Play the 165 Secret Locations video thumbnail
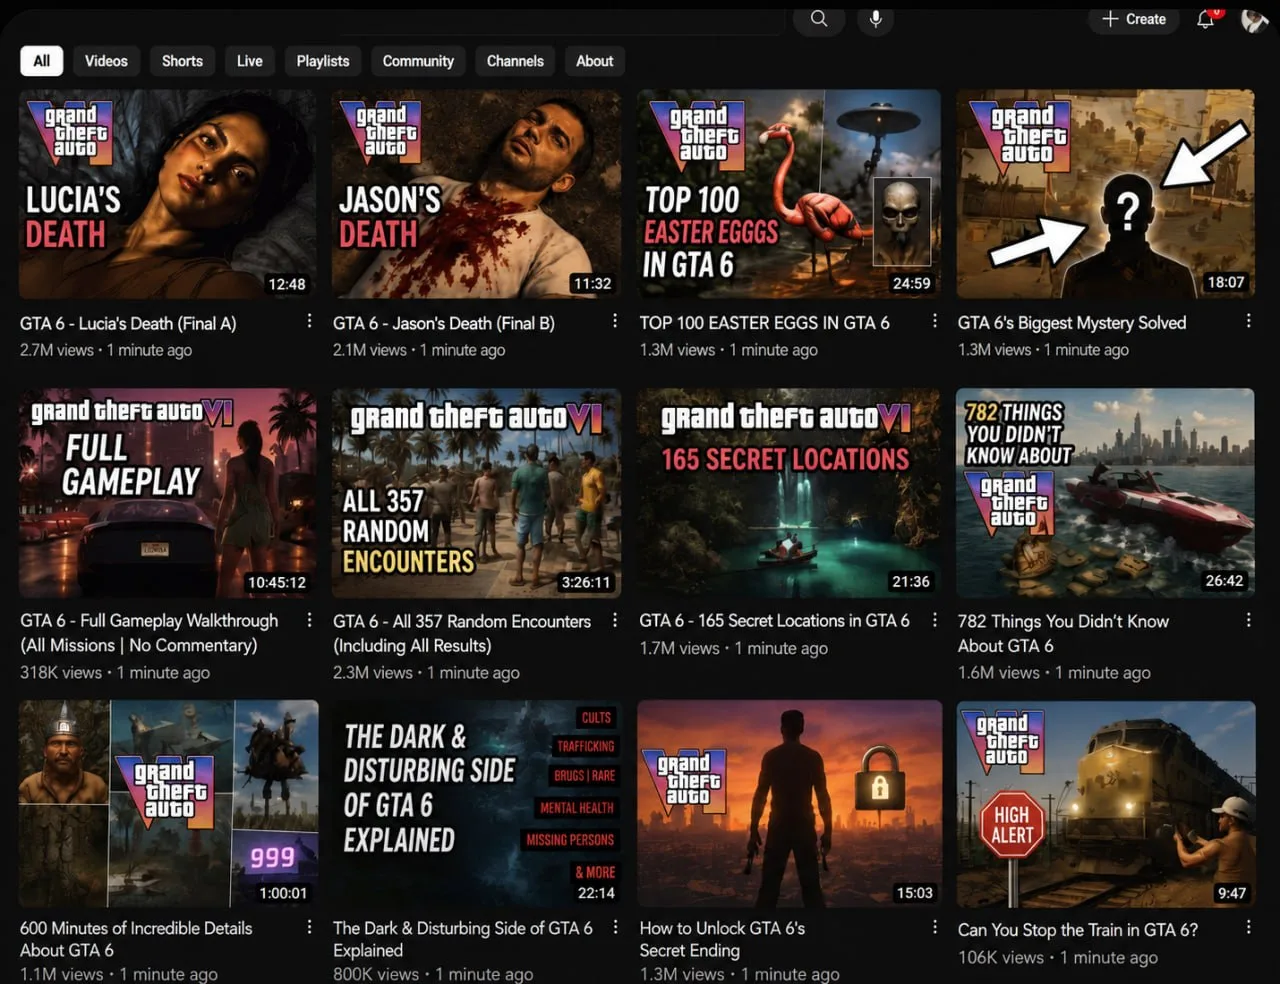 [x=789, y=493]
